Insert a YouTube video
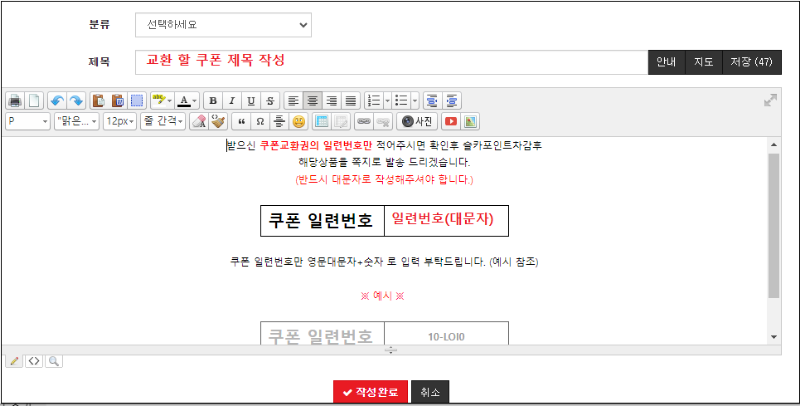This screenshot has height=406, width=800. 451,121
